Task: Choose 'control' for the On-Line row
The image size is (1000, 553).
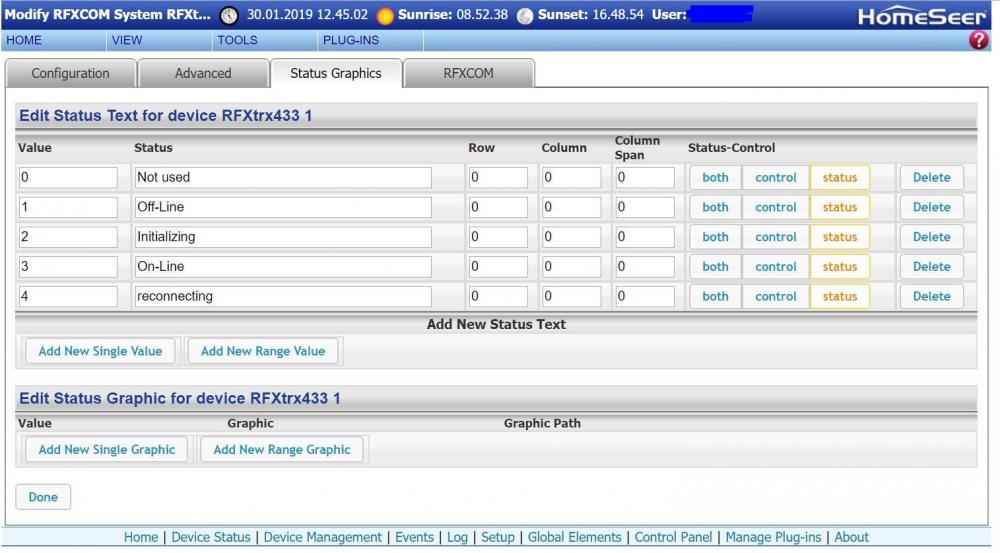Action: (775, 267)
